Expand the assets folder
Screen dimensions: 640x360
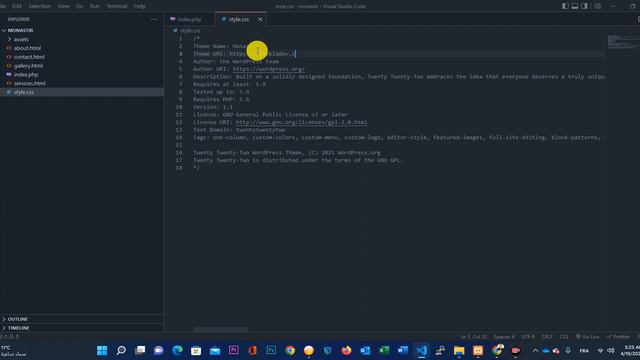tap(82, 39)
